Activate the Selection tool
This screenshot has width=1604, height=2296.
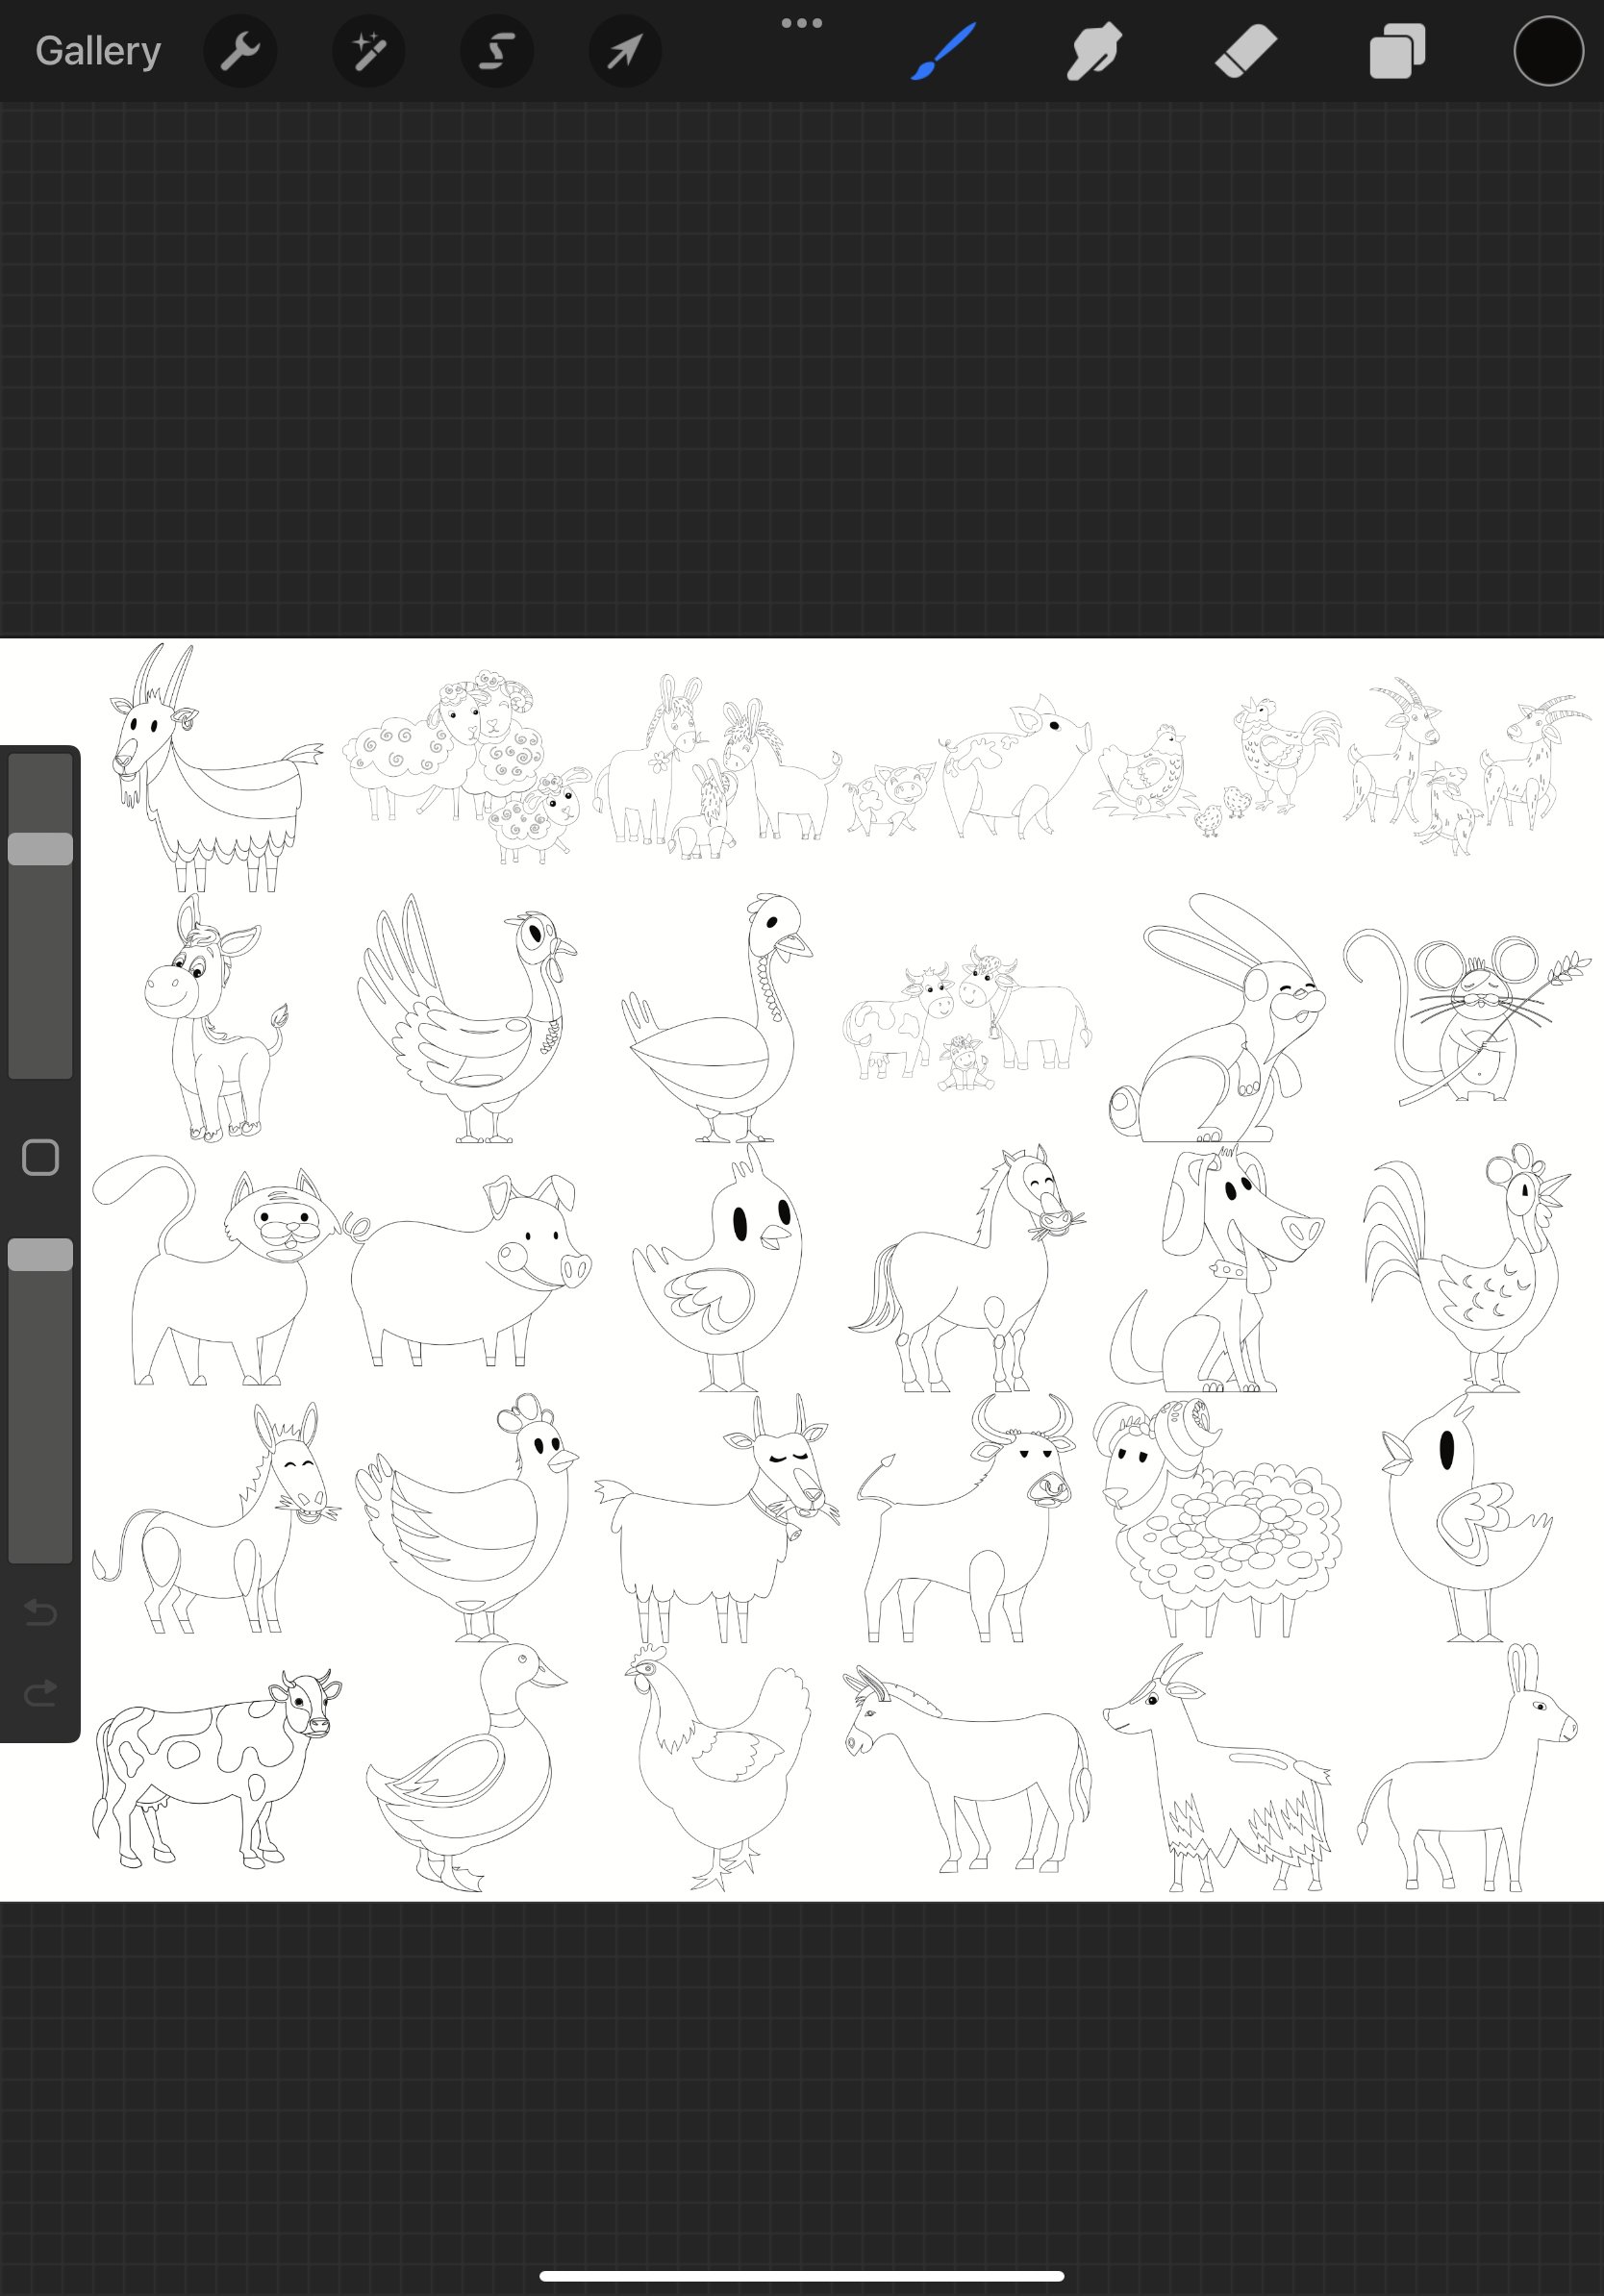[496, 50]
